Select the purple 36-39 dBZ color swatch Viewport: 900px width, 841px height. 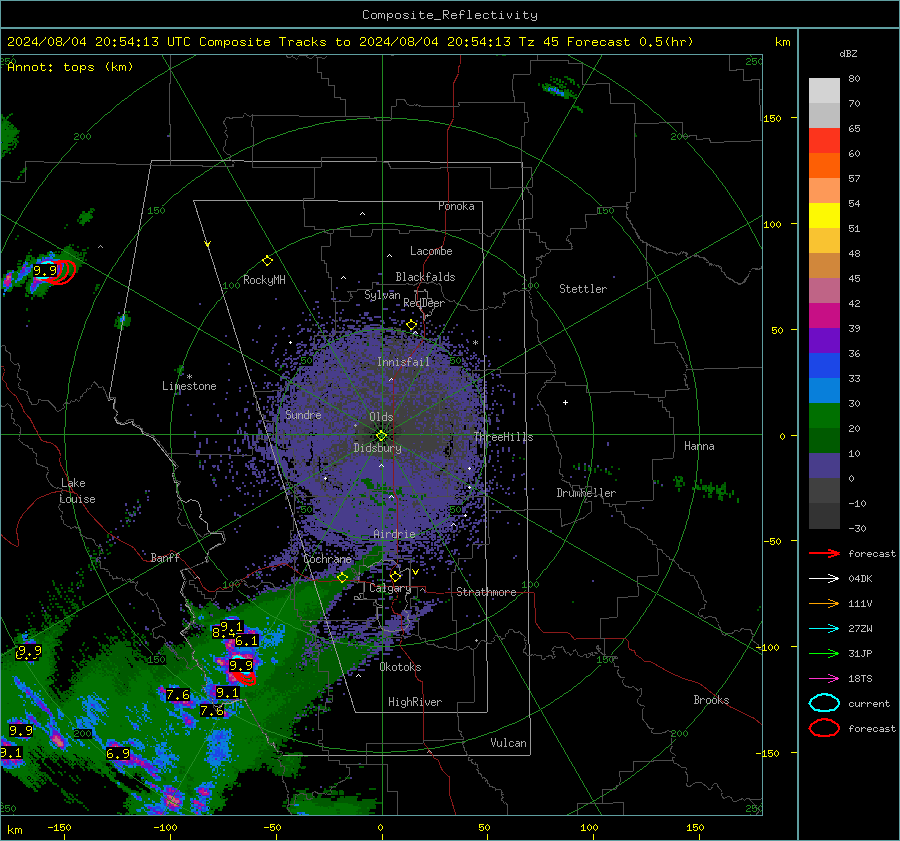click(x=824, y=341)
